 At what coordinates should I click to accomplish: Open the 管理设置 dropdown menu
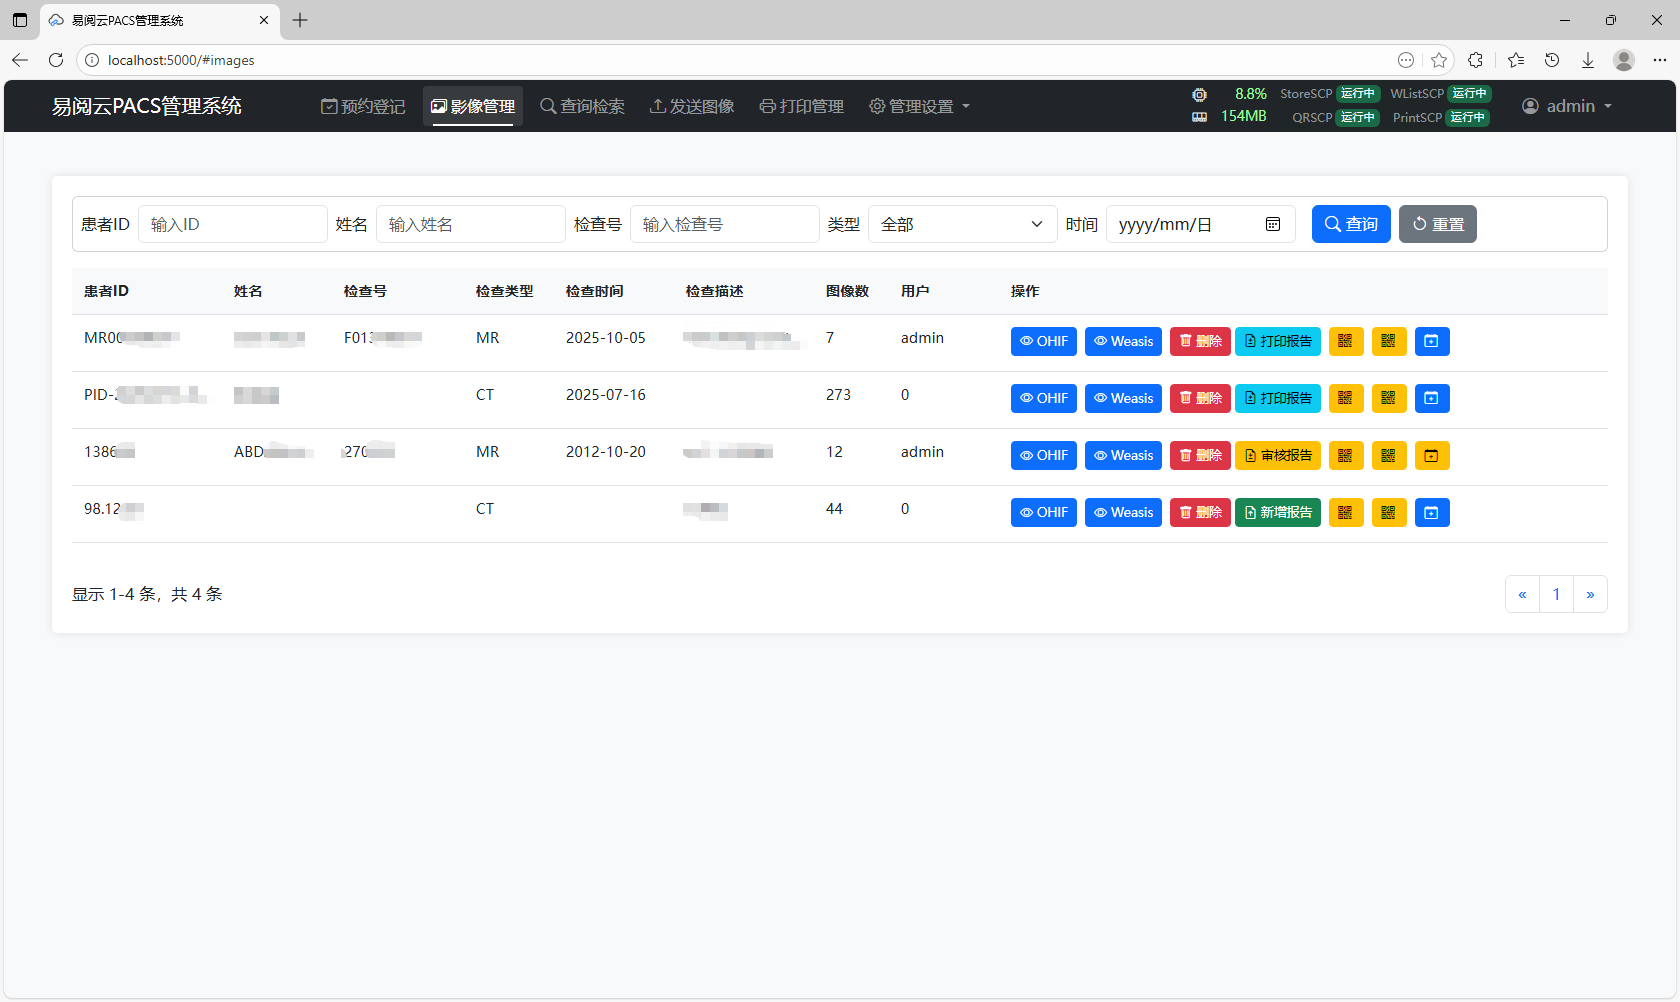tap(919, 106)
